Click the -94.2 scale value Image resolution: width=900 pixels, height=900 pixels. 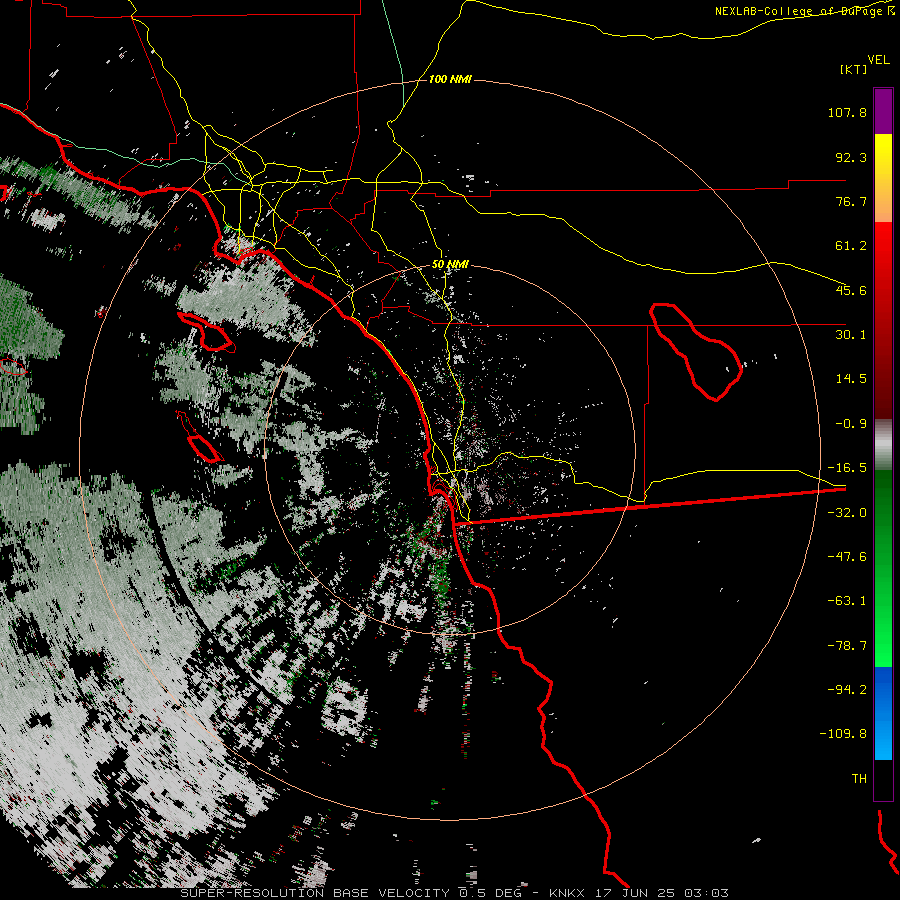[x=847, y=689]
